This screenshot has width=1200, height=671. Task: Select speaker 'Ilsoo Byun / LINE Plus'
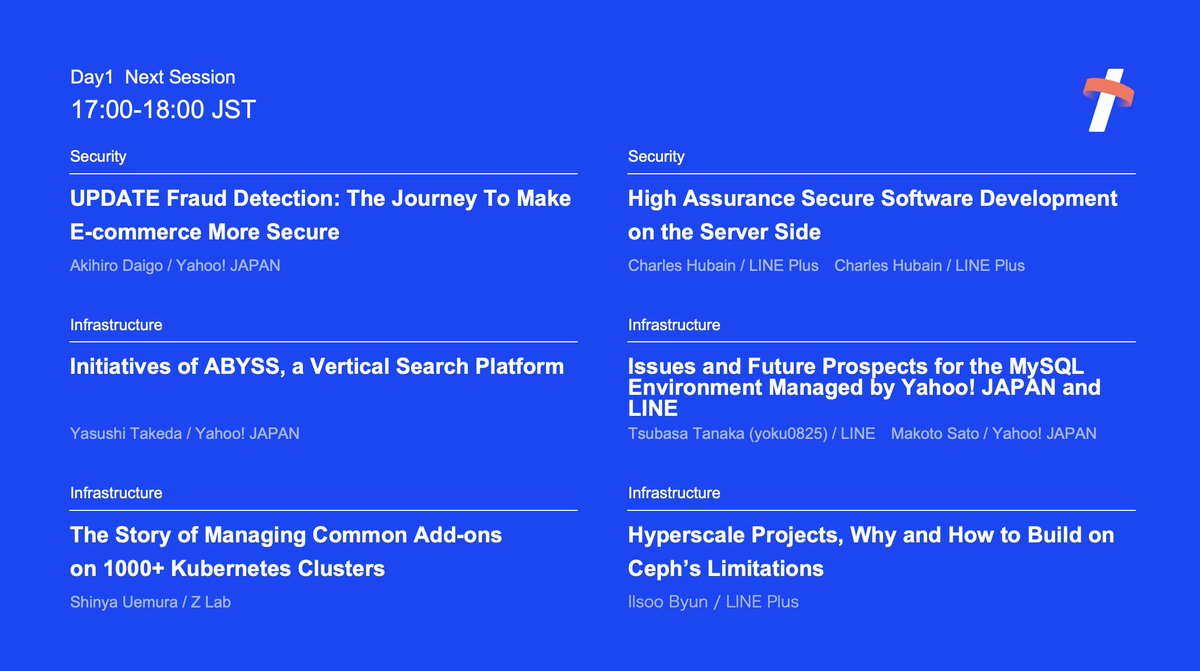(713, 601)
